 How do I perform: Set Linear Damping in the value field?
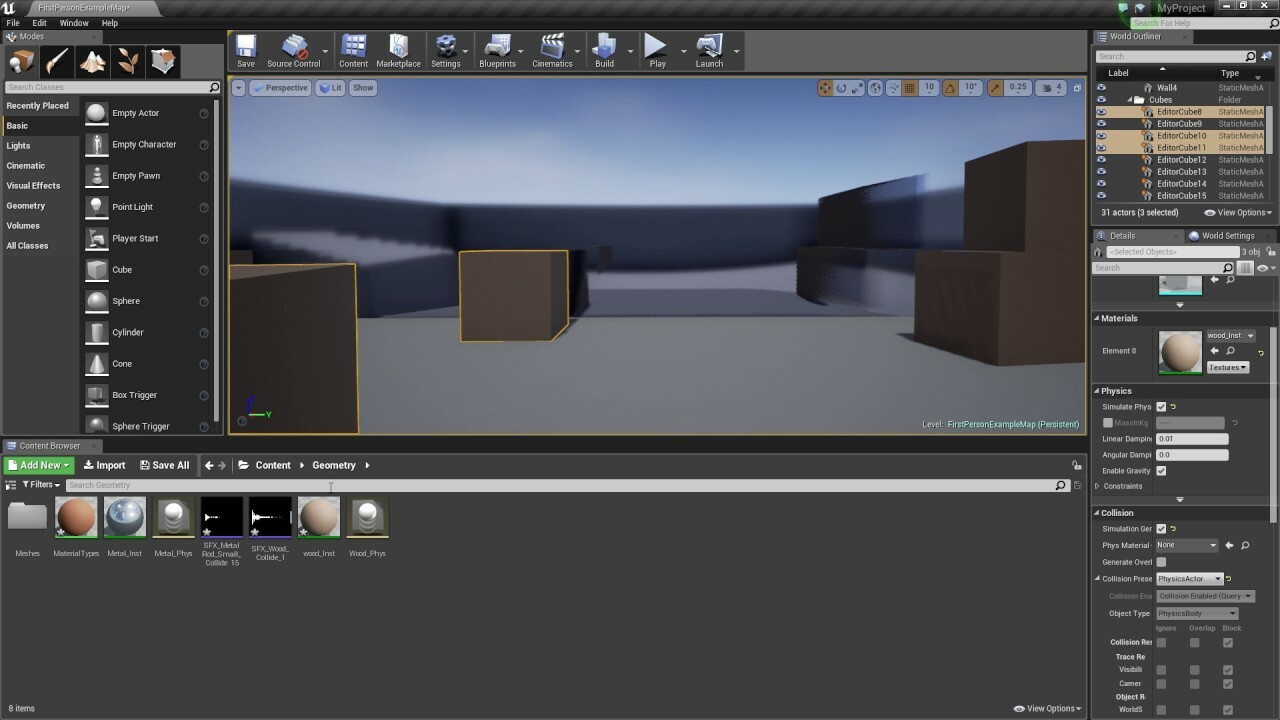coord(1191,438)
